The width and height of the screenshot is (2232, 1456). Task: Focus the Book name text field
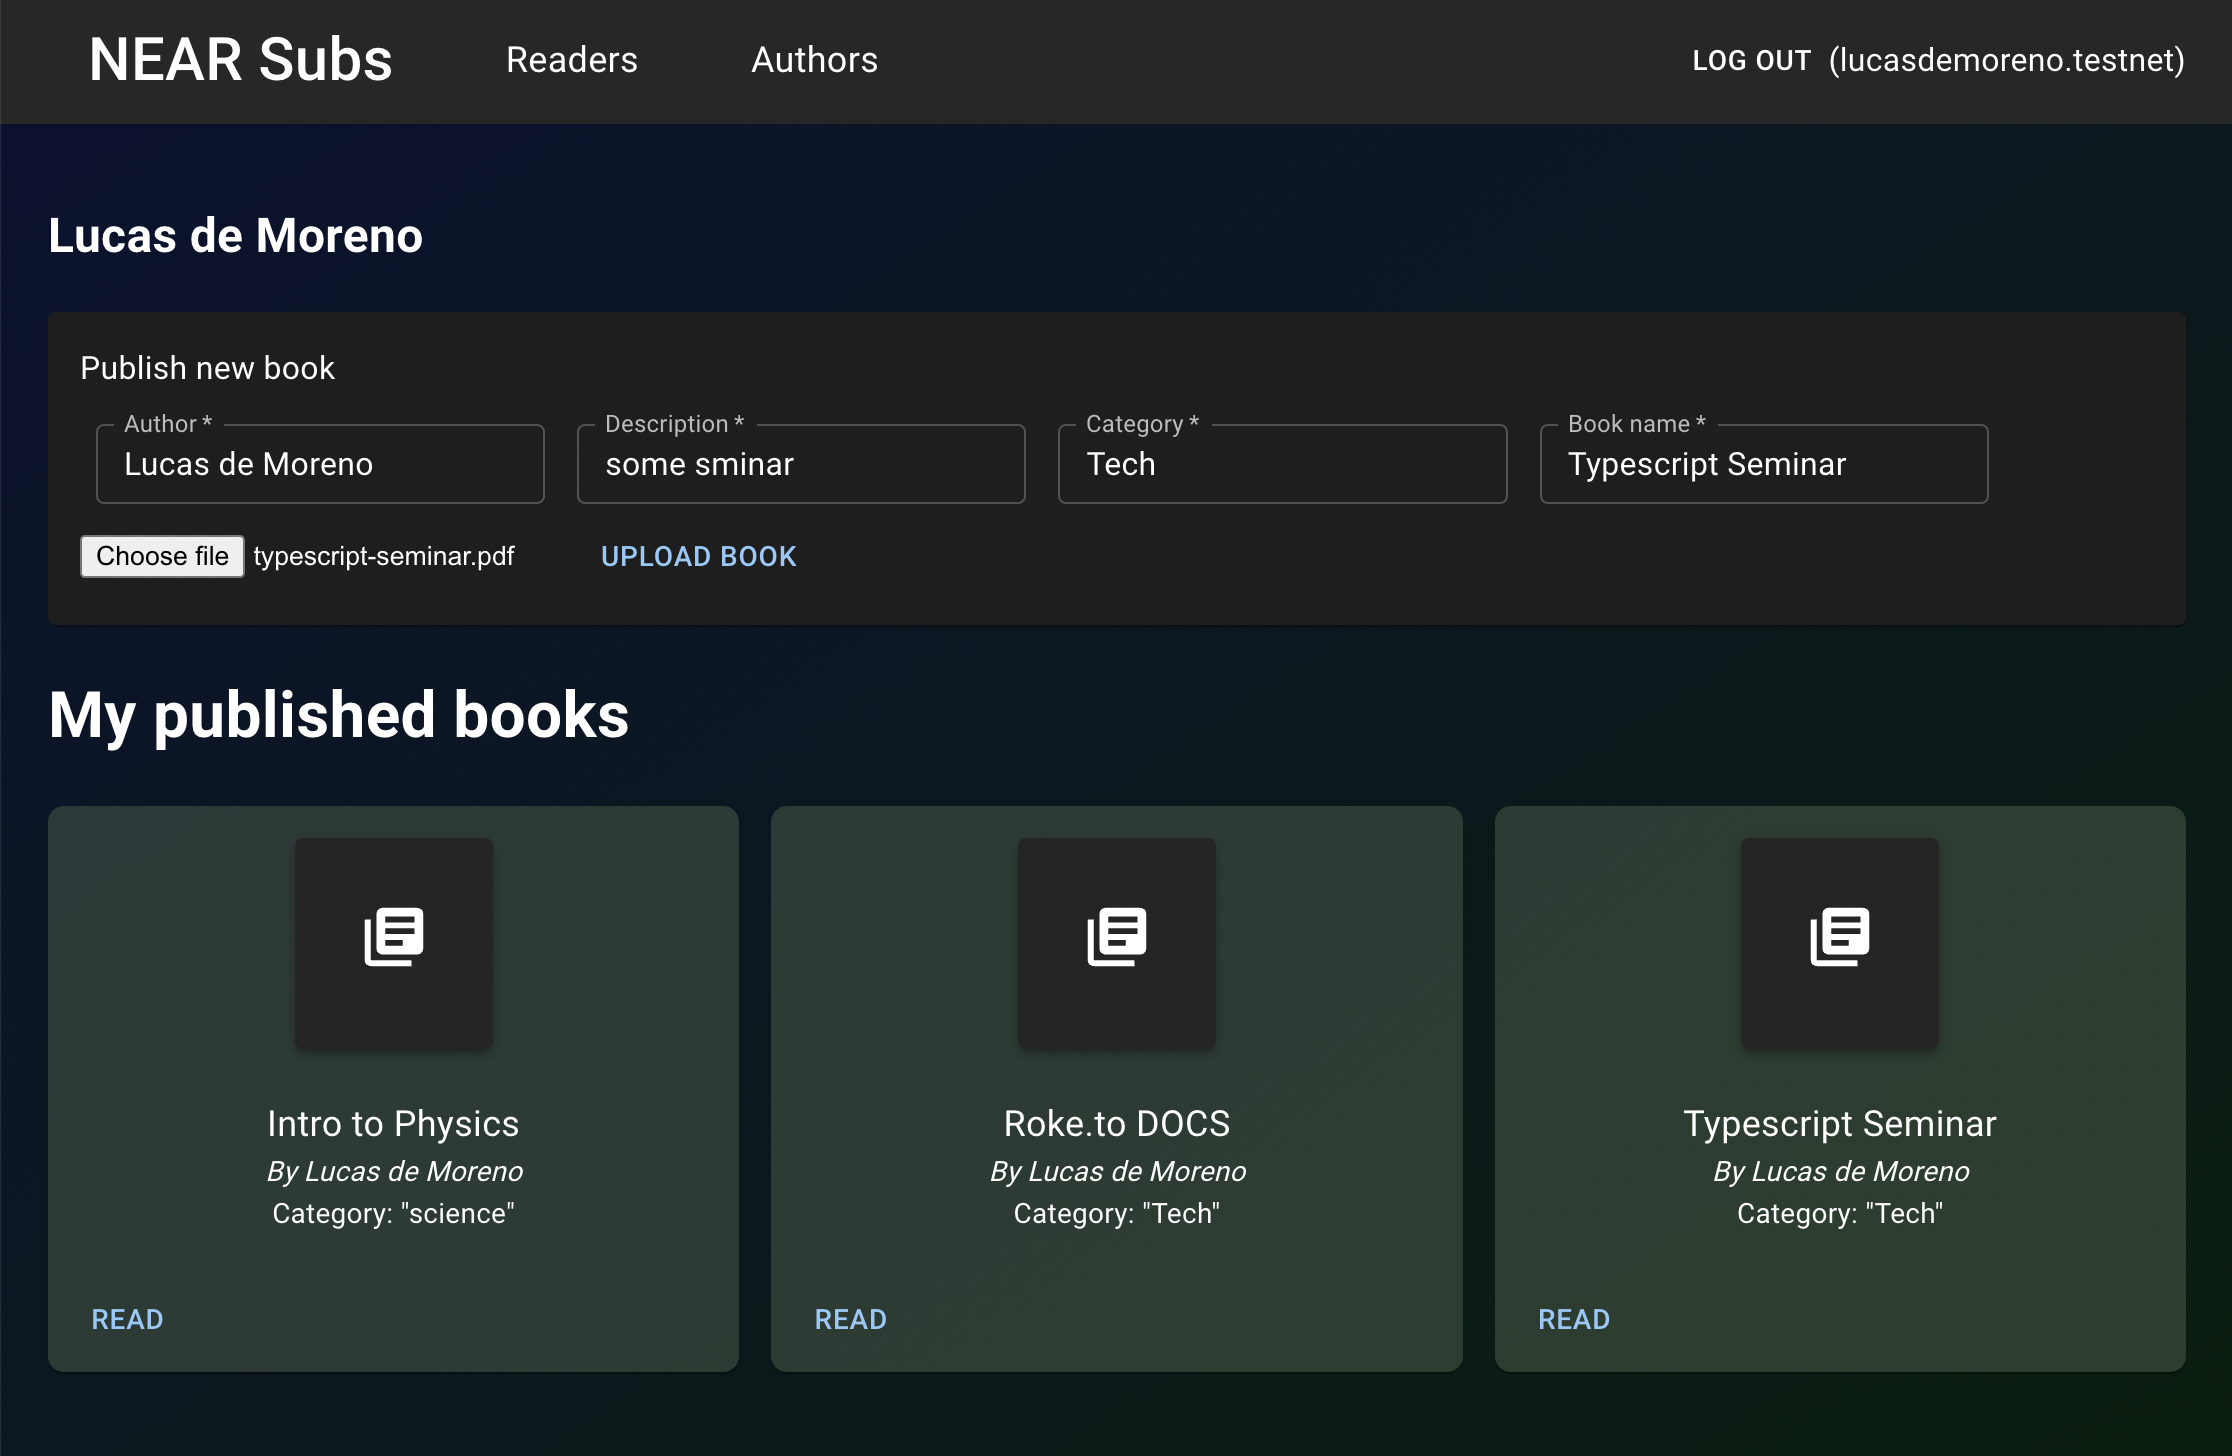tap(1763, 464)
